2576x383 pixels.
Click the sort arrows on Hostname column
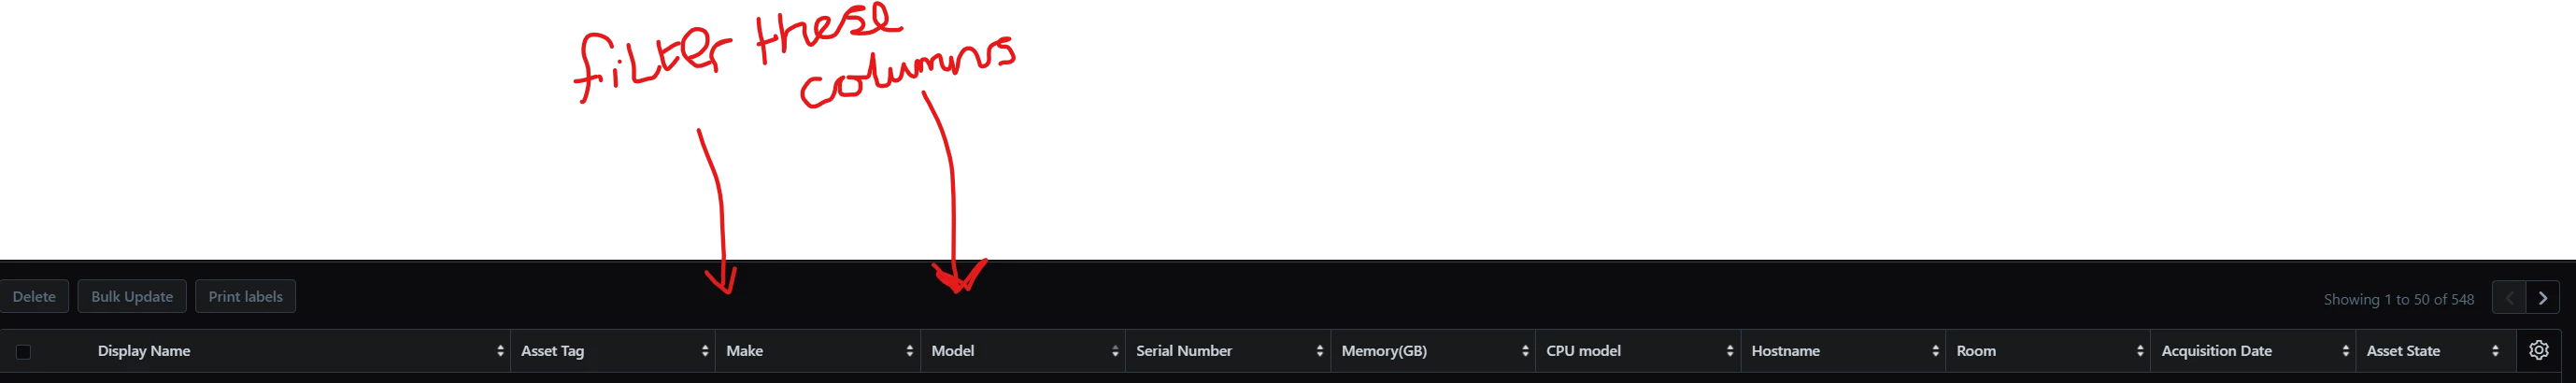coord(1935,351)
